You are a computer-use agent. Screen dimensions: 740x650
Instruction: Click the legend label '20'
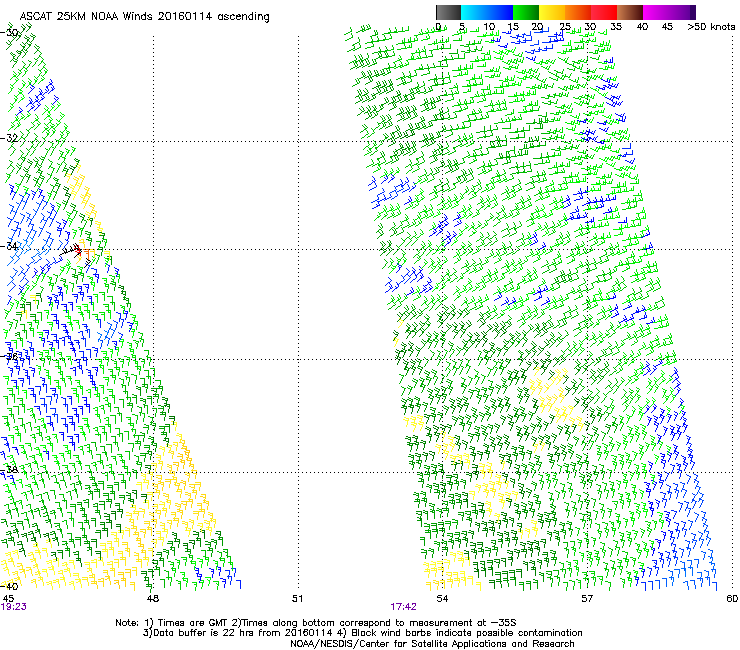click(x=538, y=27)
